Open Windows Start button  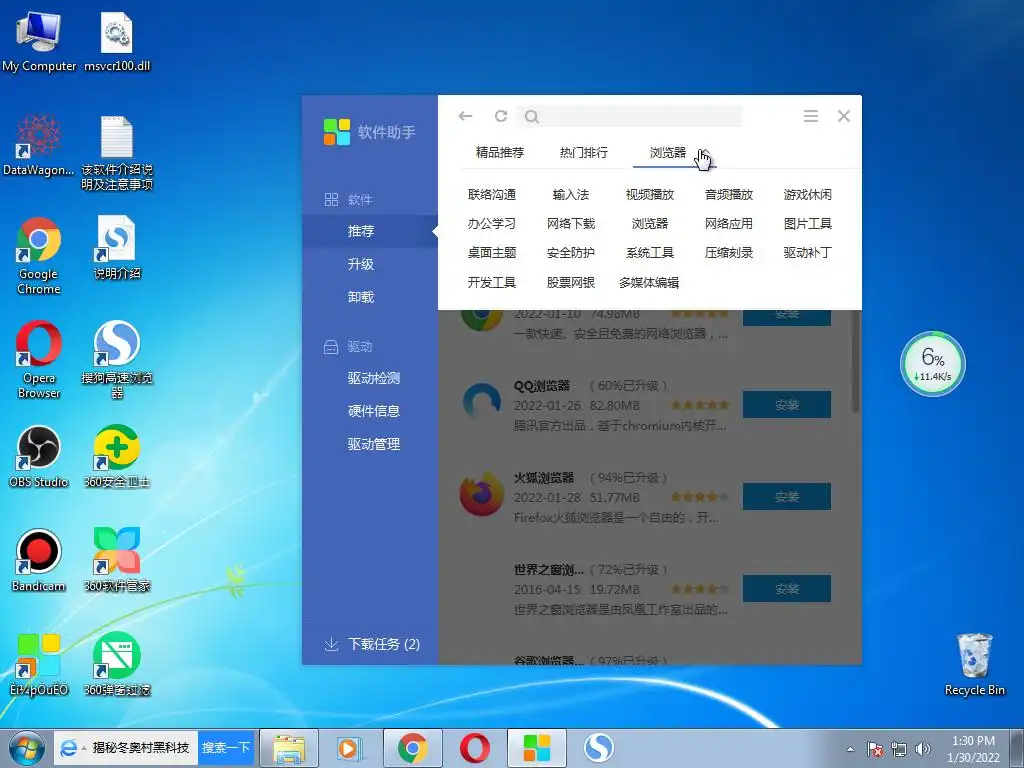26,748
